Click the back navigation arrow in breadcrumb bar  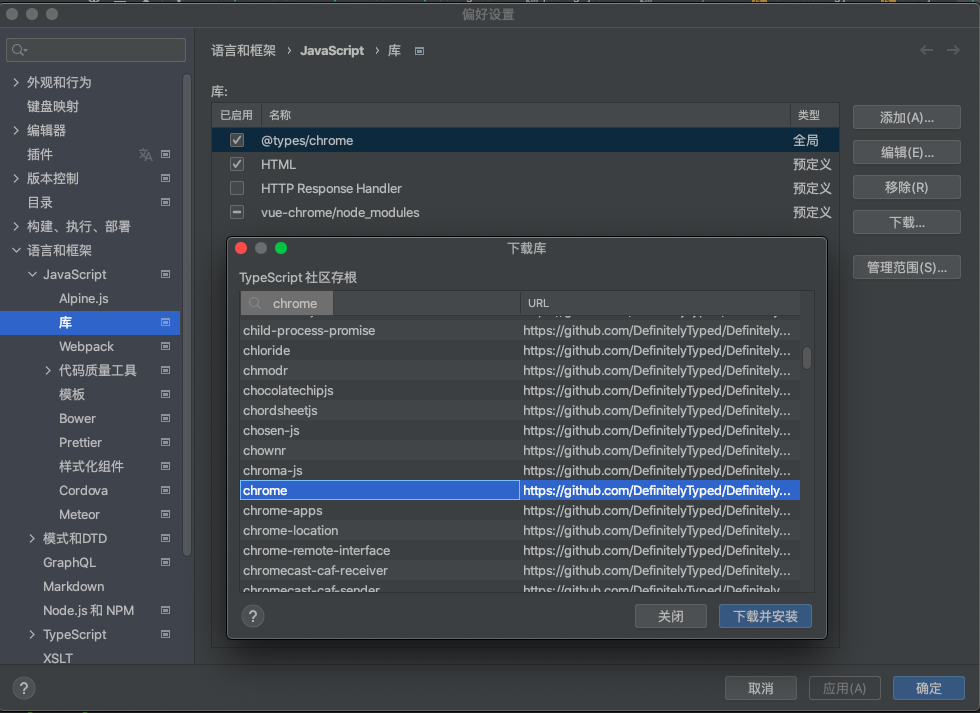click(x=927, y=50)
